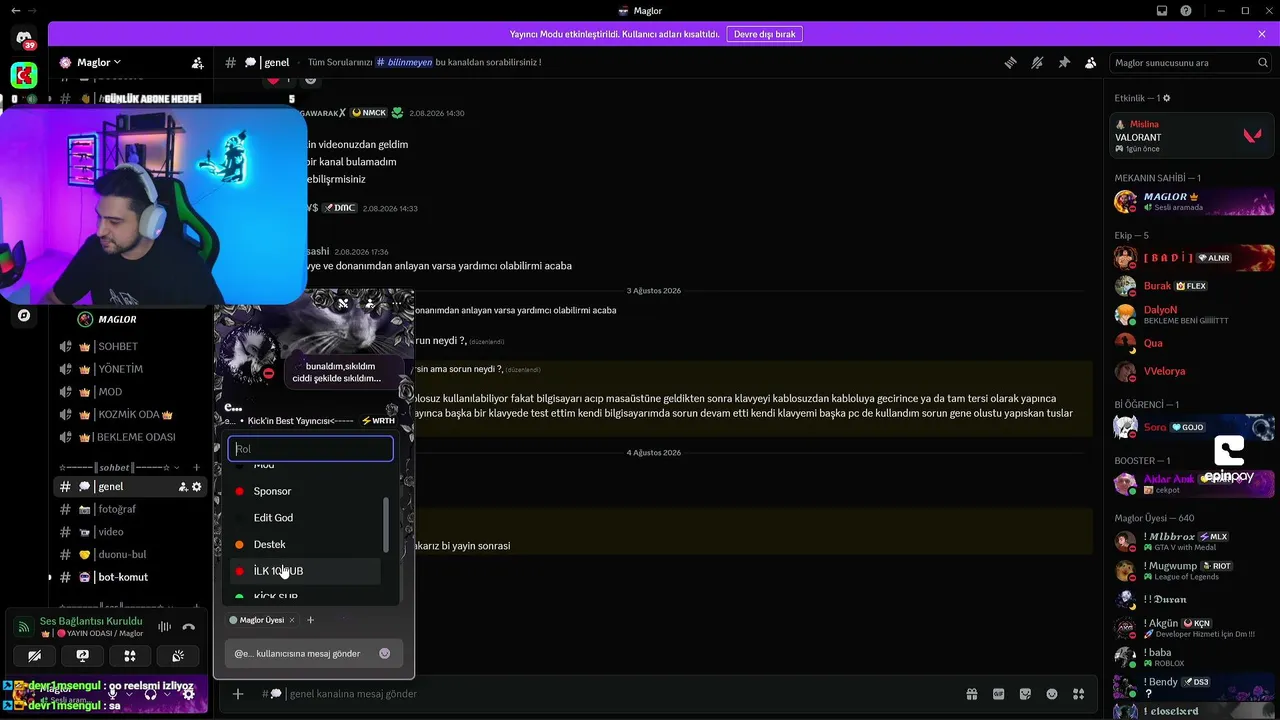Open Pinned Messages in the channel header

[x=1064, y=62]
